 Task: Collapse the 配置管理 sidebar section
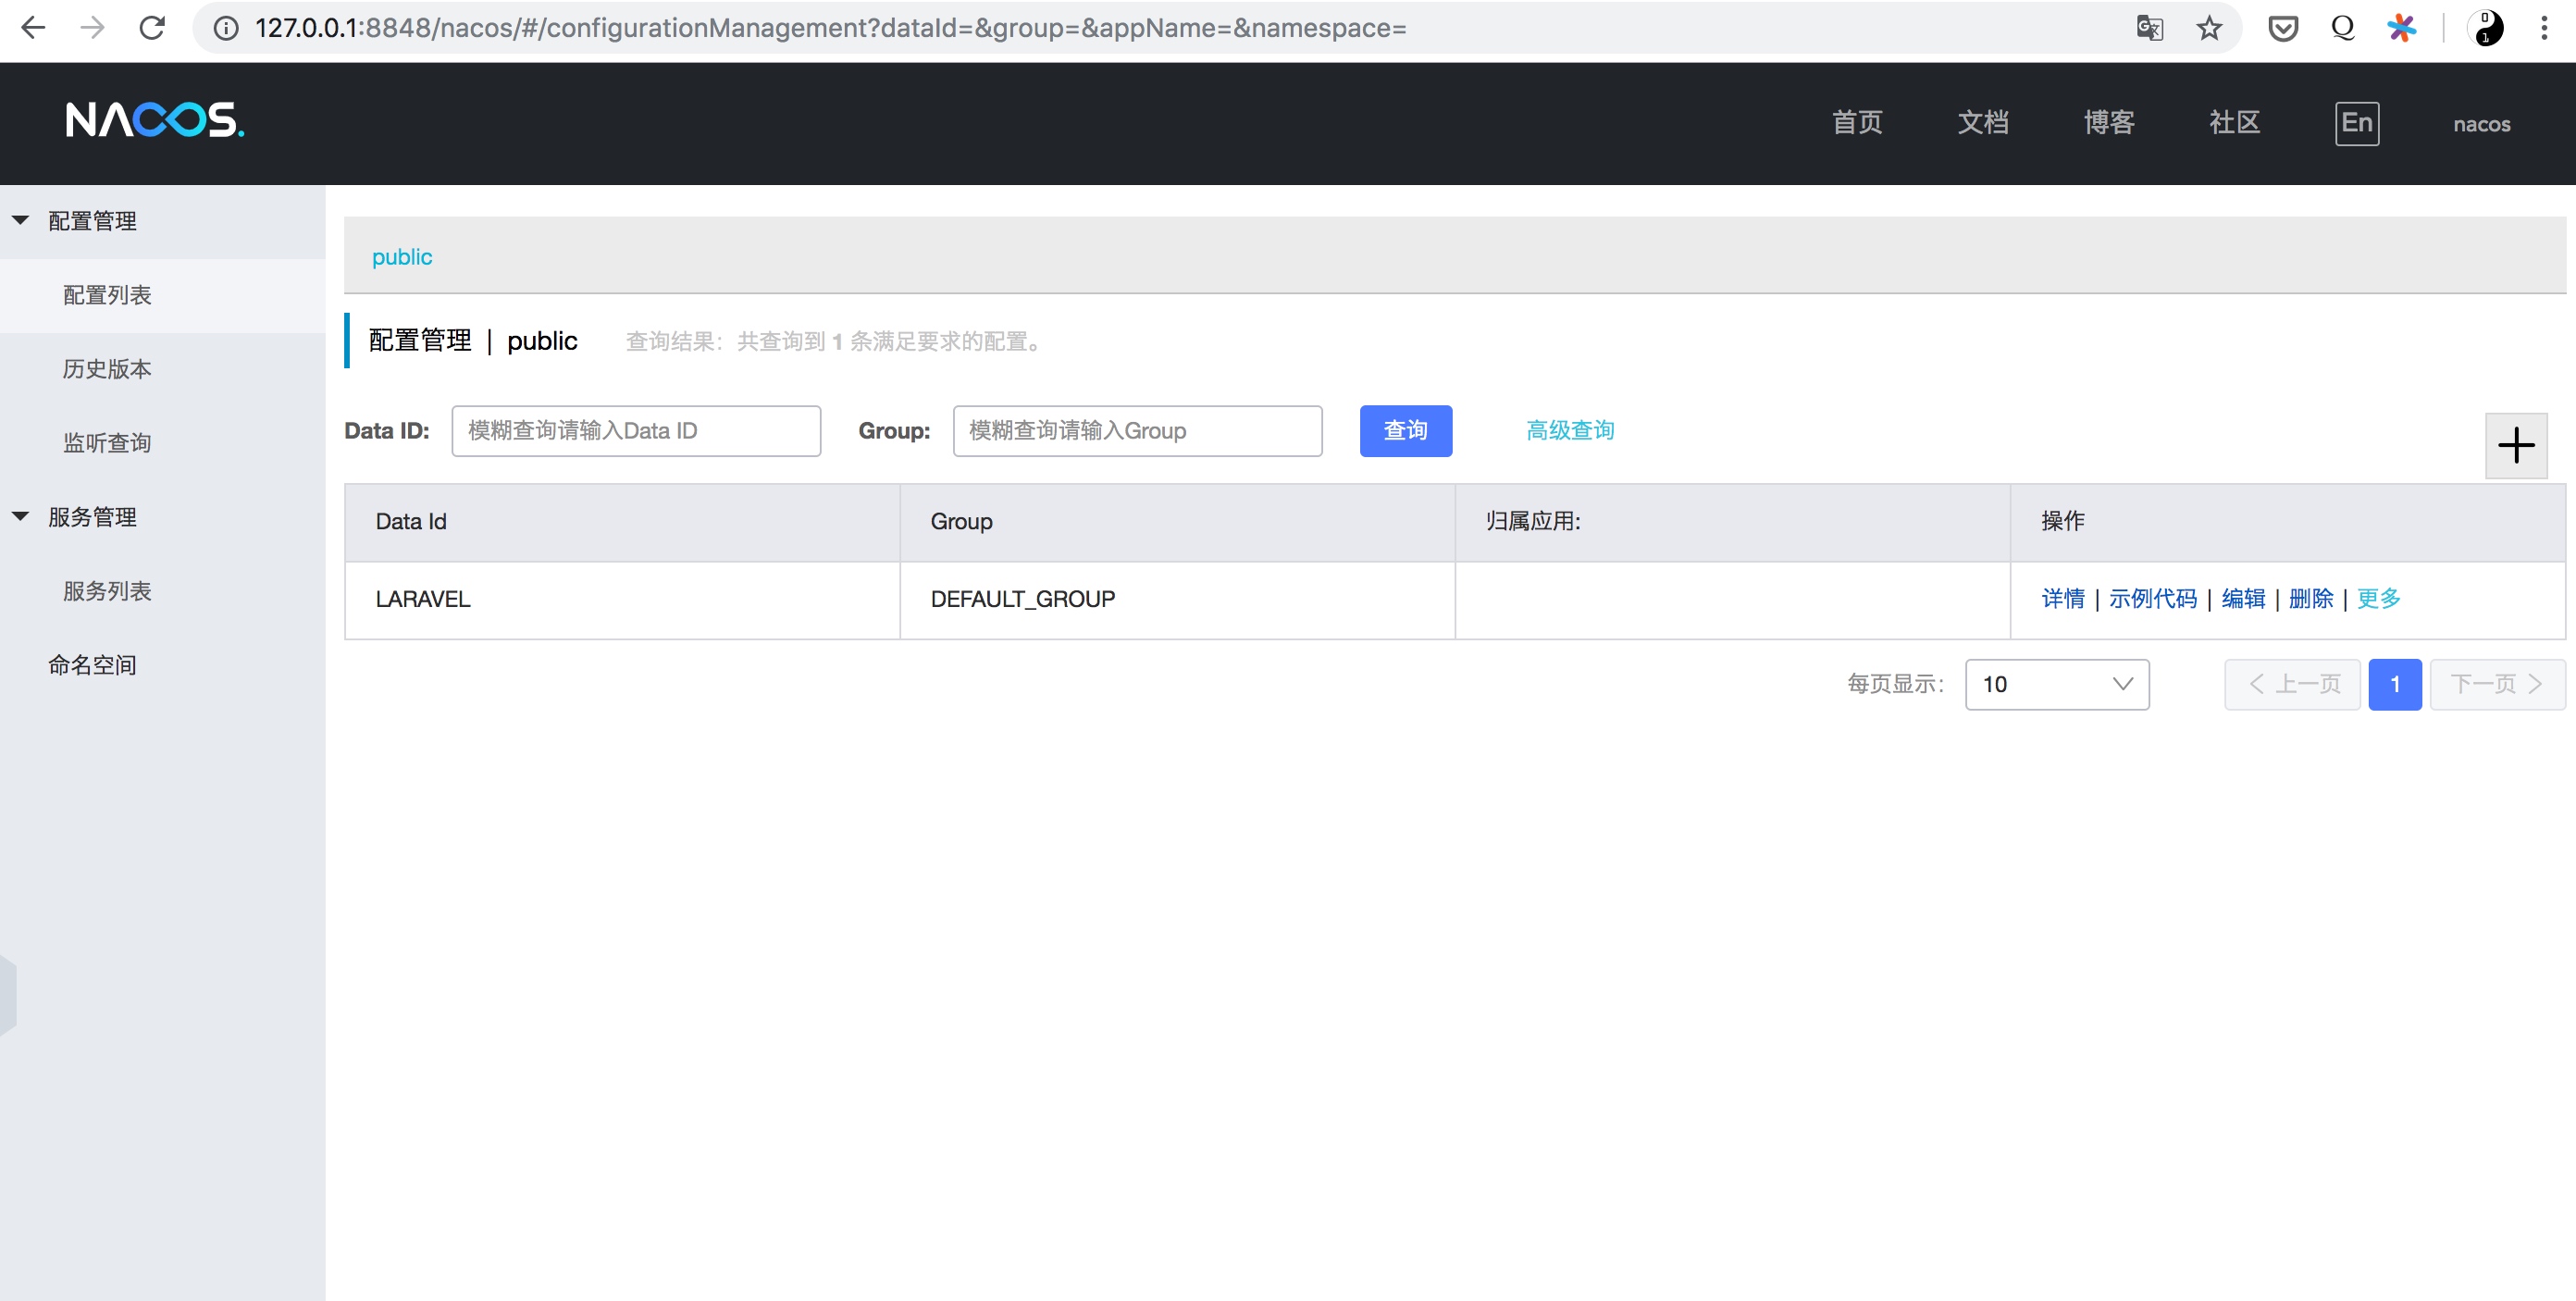21,220
